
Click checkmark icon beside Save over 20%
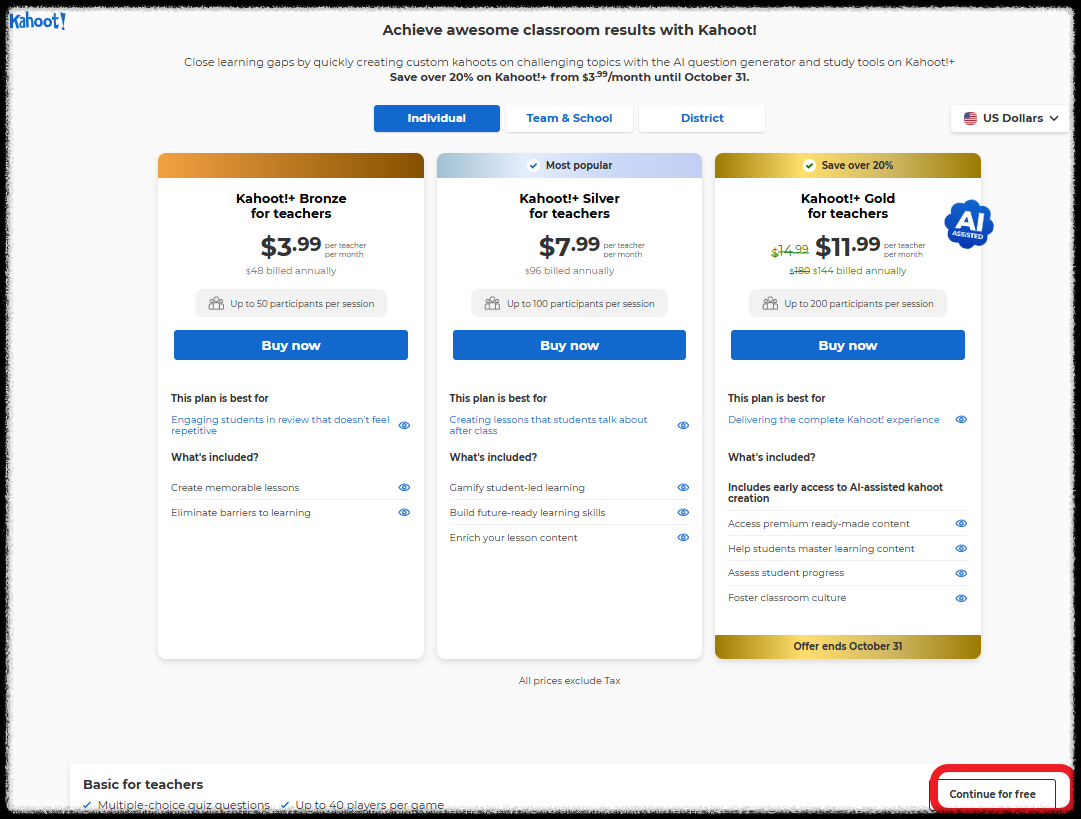(809, 165)
